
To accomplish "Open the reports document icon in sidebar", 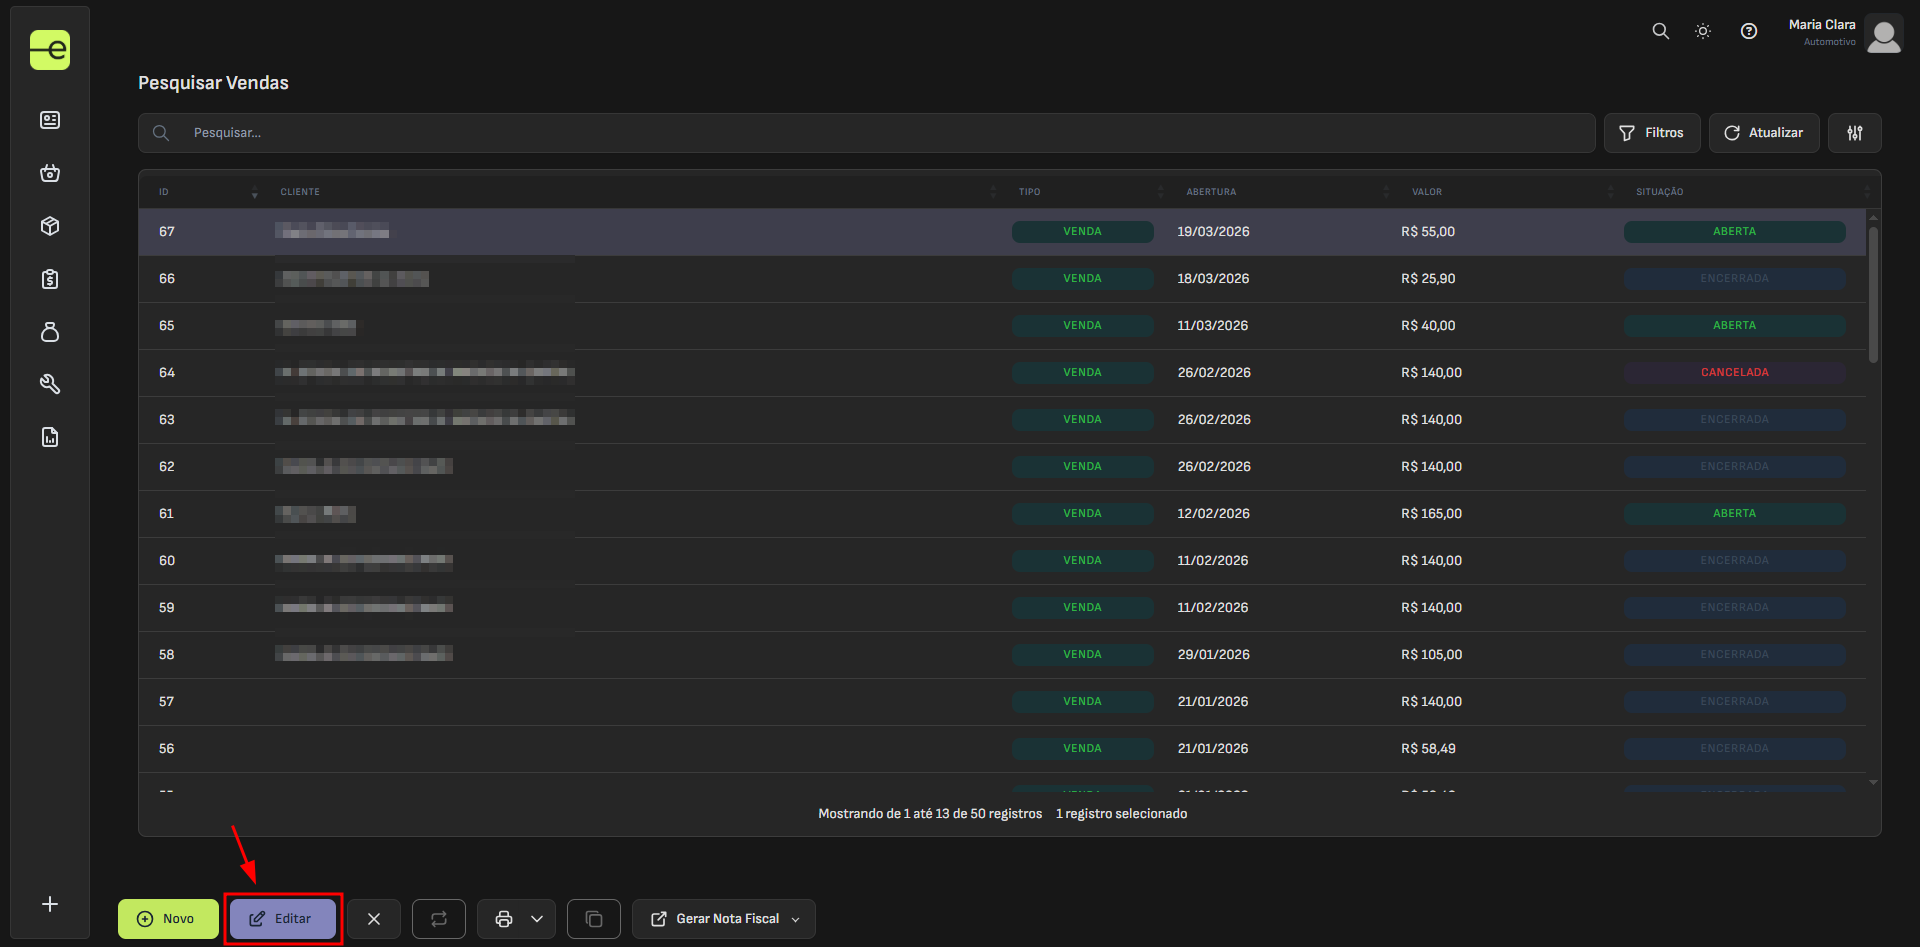I will coord(50,437).
